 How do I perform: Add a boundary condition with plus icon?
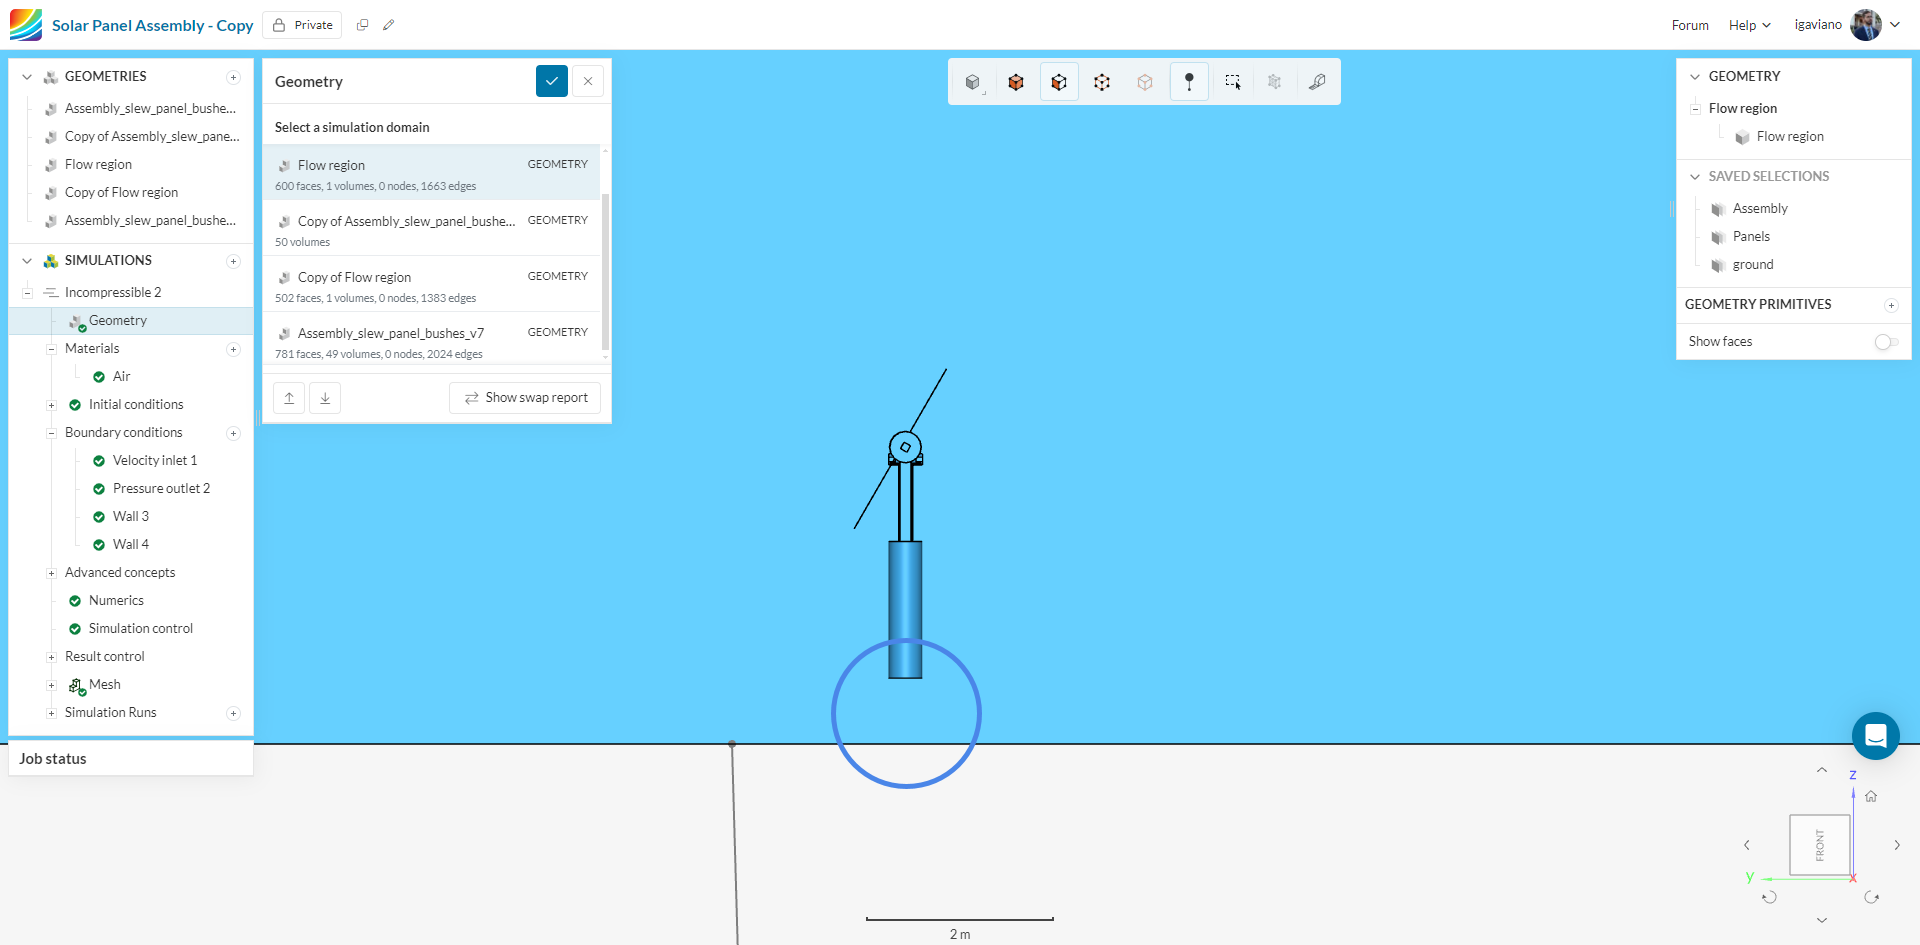click(x=233, y=433)
